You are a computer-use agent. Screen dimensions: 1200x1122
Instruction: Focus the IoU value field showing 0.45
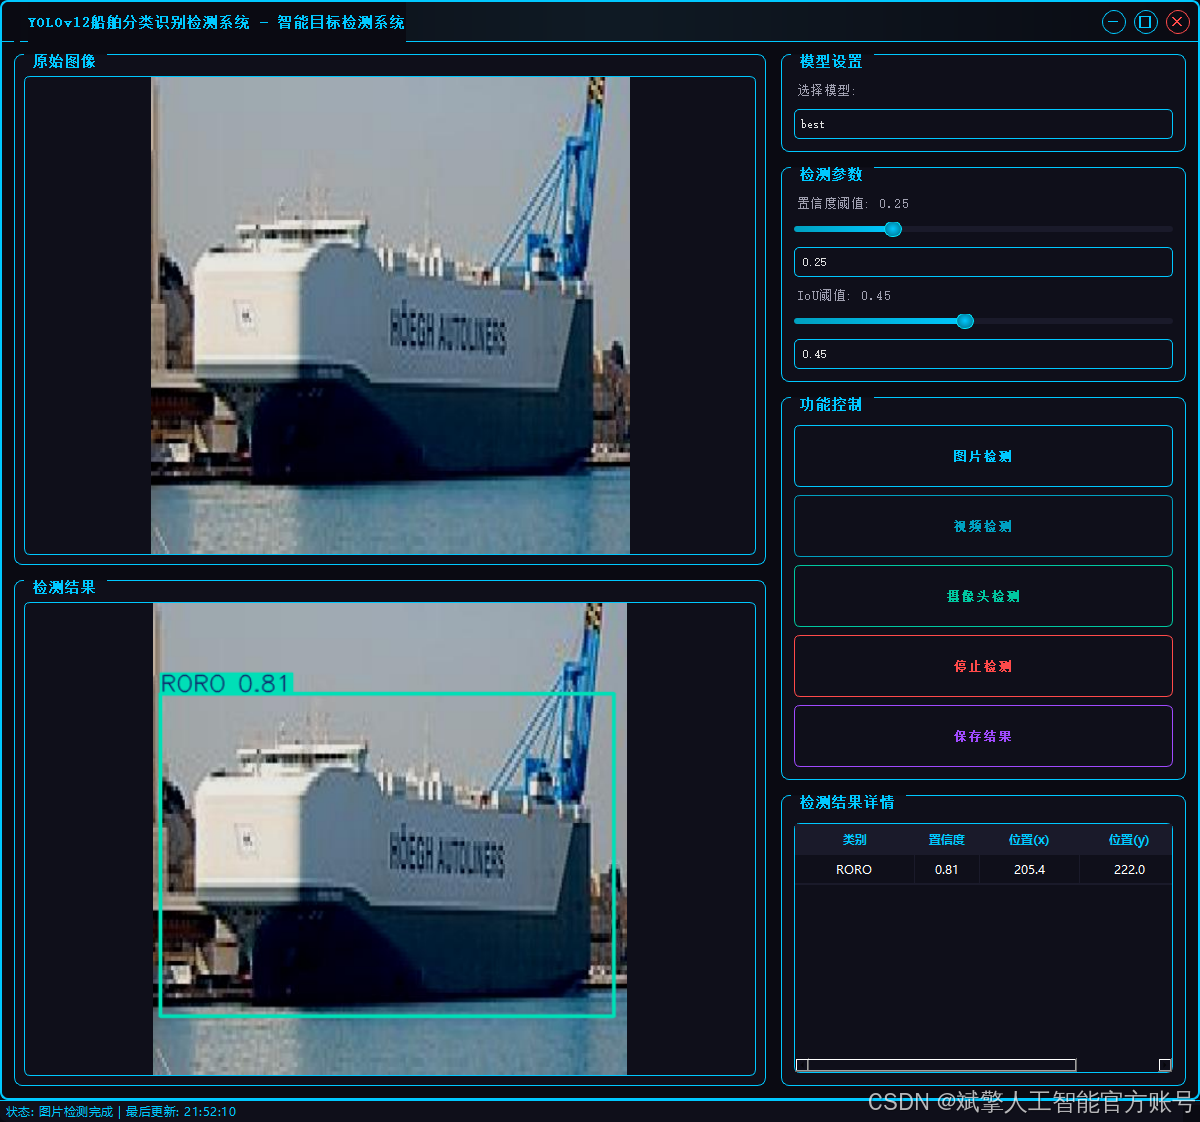click(x=983, y=354)
